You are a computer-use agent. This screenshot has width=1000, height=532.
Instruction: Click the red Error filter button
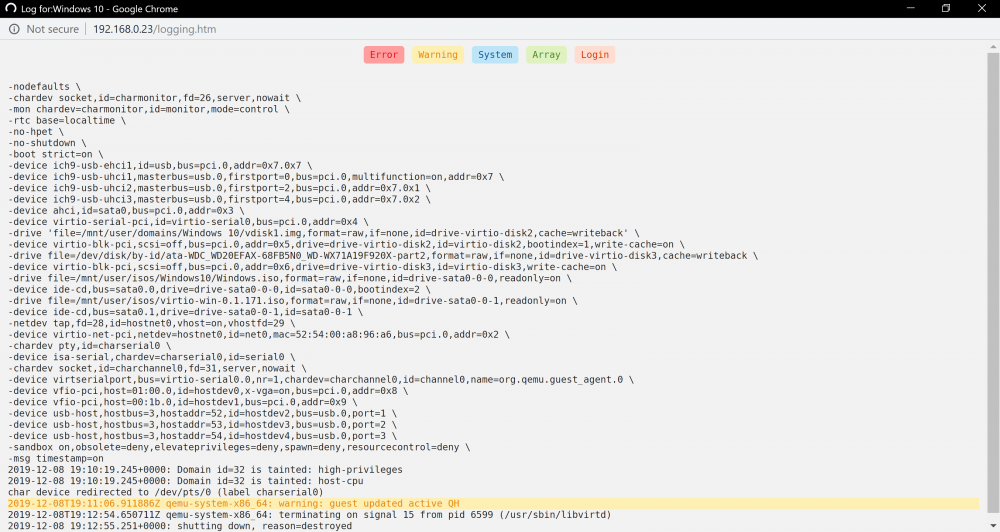click(384, 55)
